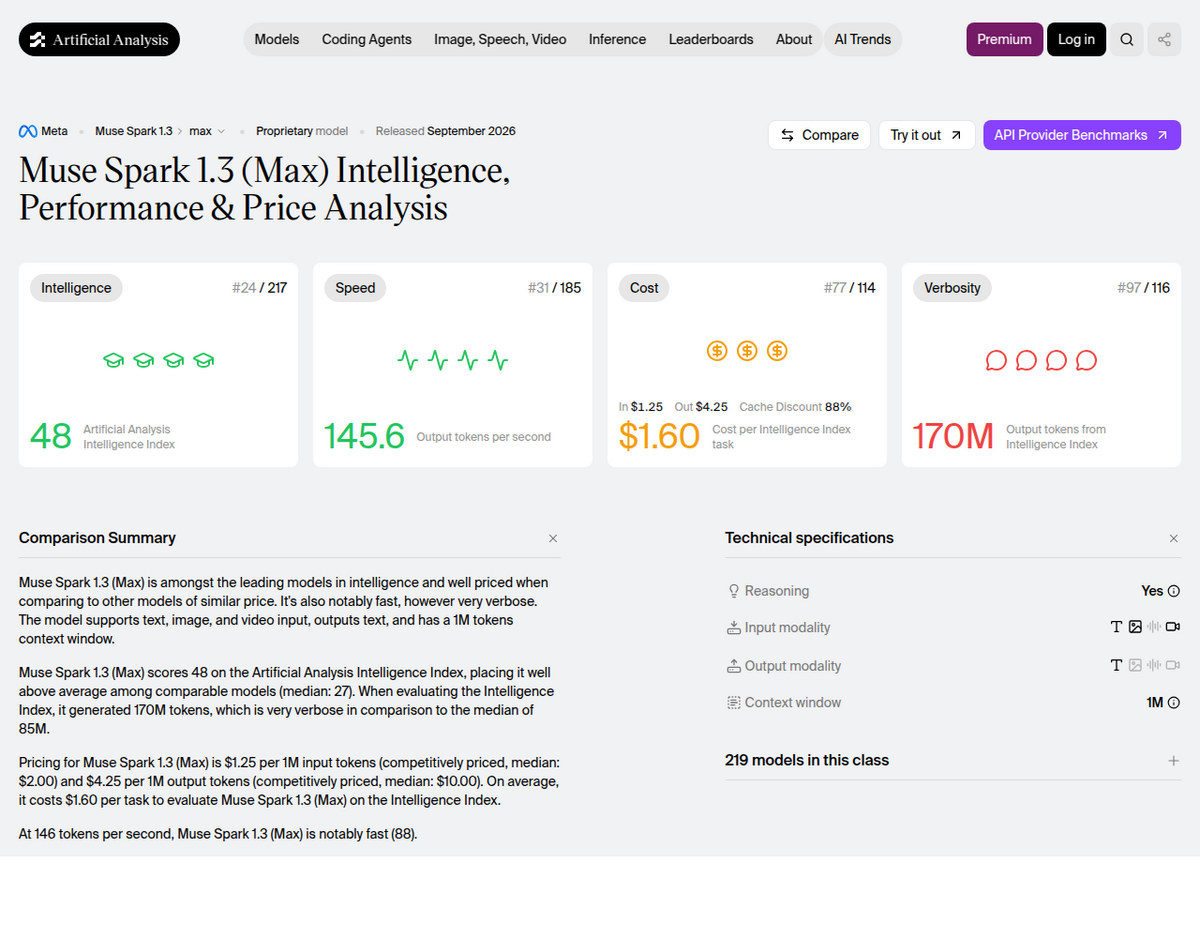The width and height of the screenshot is (1200, 938).
Task: Click the dollar coin icons in Cost card
Action: coord(747,351)
